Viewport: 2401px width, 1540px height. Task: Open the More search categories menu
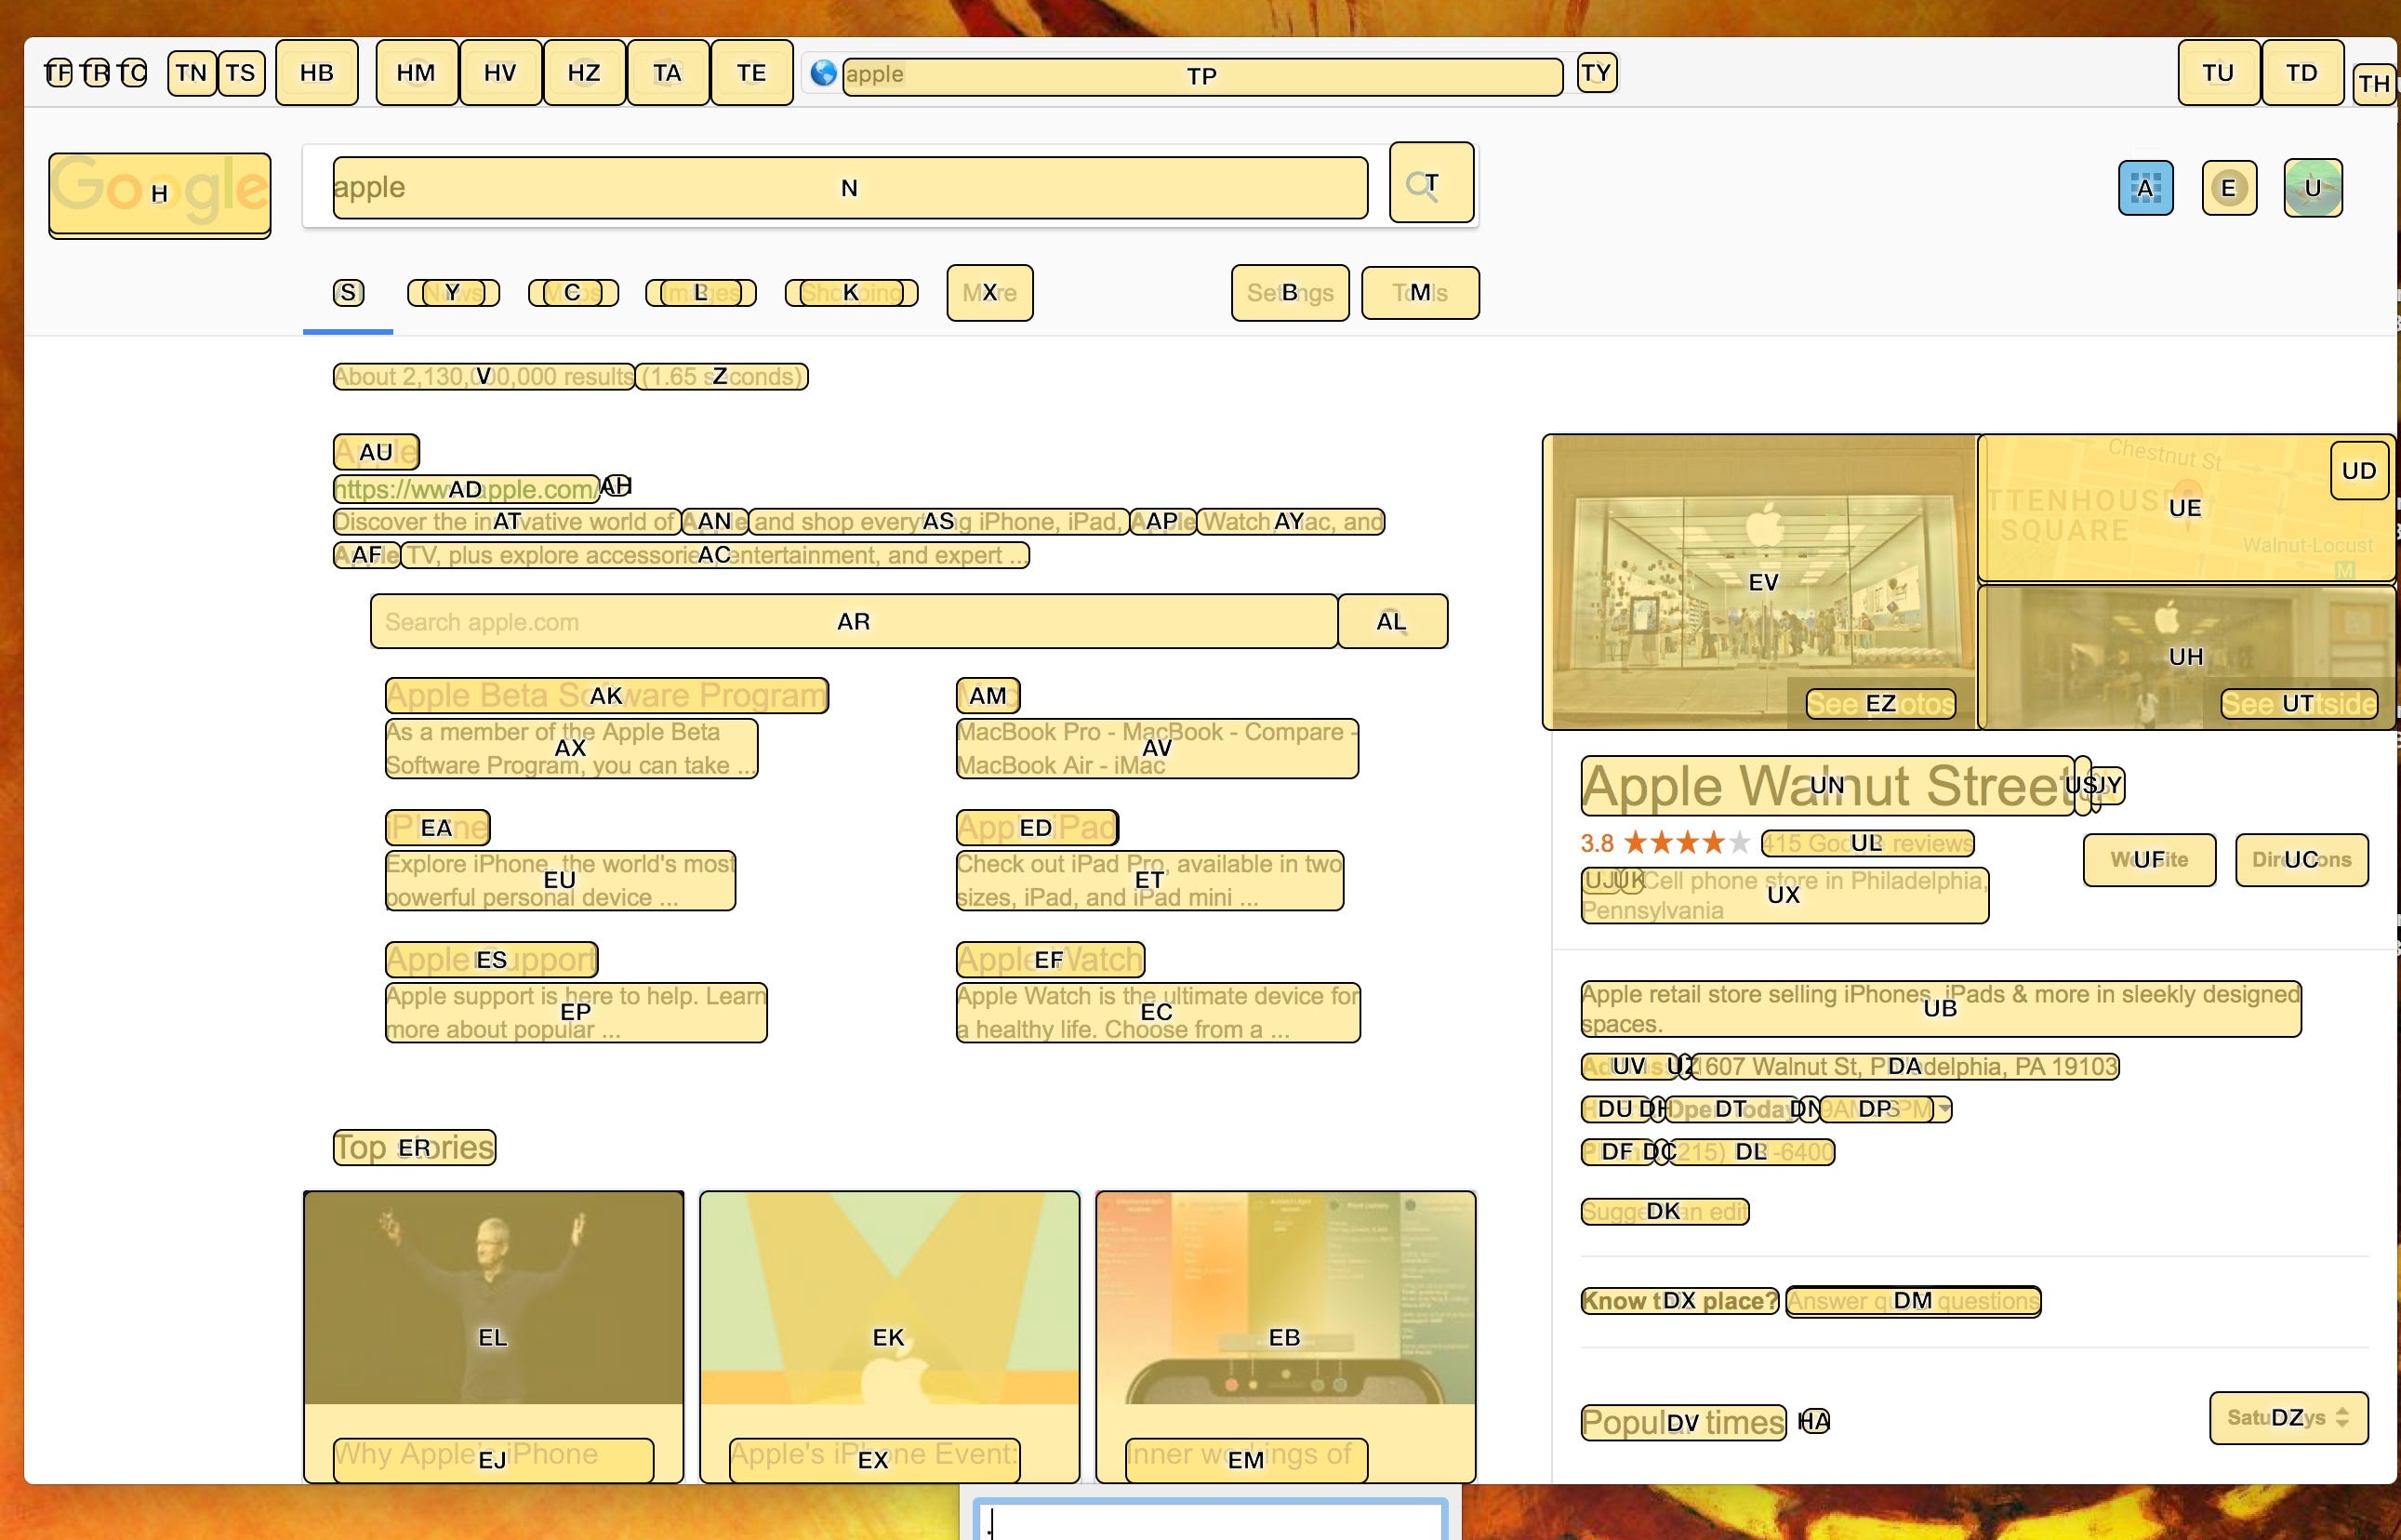[x=990, y=293]
